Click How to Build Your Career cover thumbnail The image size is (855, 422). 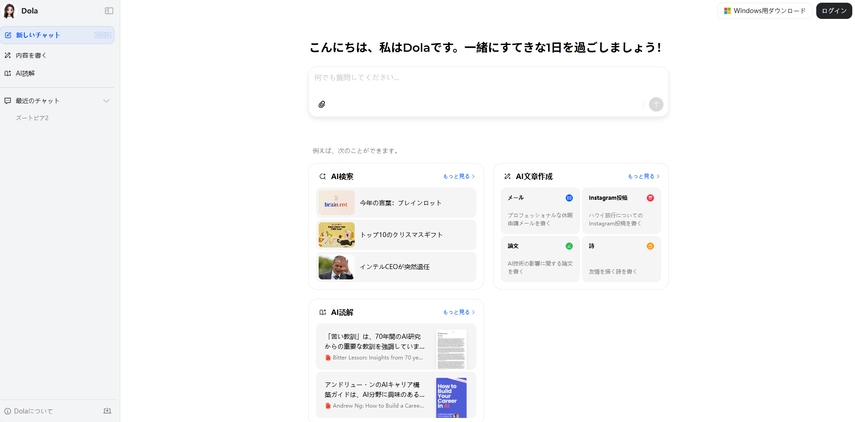point(451,397)
